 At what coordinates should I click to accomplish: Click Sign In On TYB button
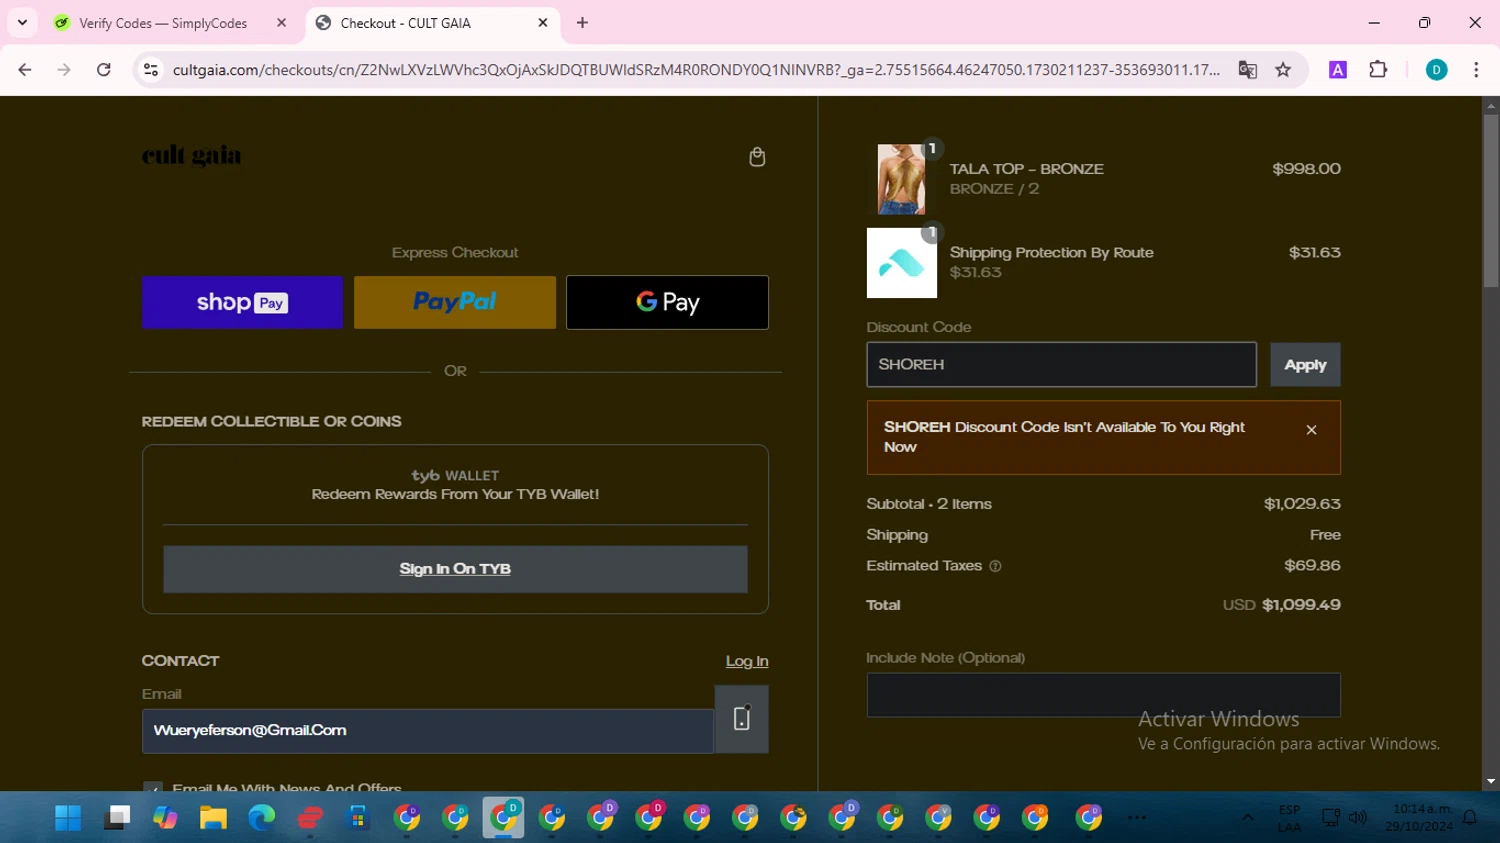[455, 569]
